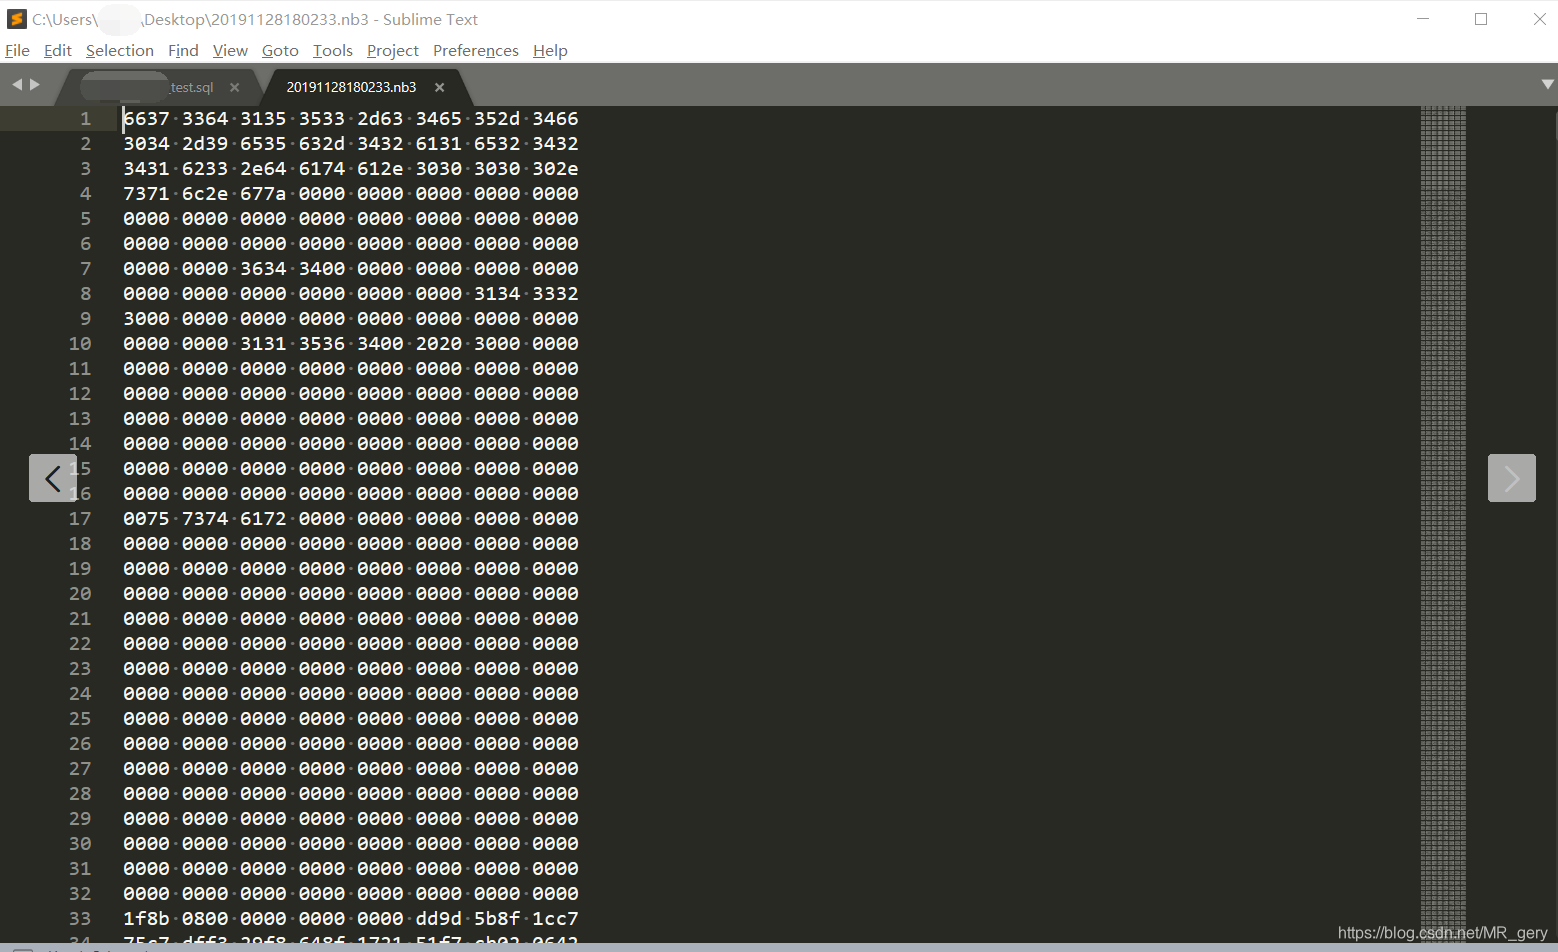1558x952 pixels.
Task: Click the right tab-navigation arrow in tab bar
Action: coord(33,84)
